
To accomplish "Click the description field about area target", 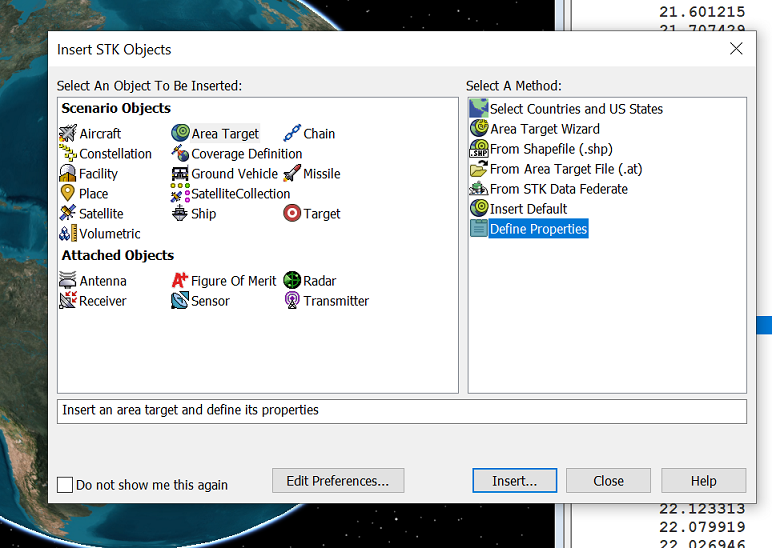I will point(402,411).
